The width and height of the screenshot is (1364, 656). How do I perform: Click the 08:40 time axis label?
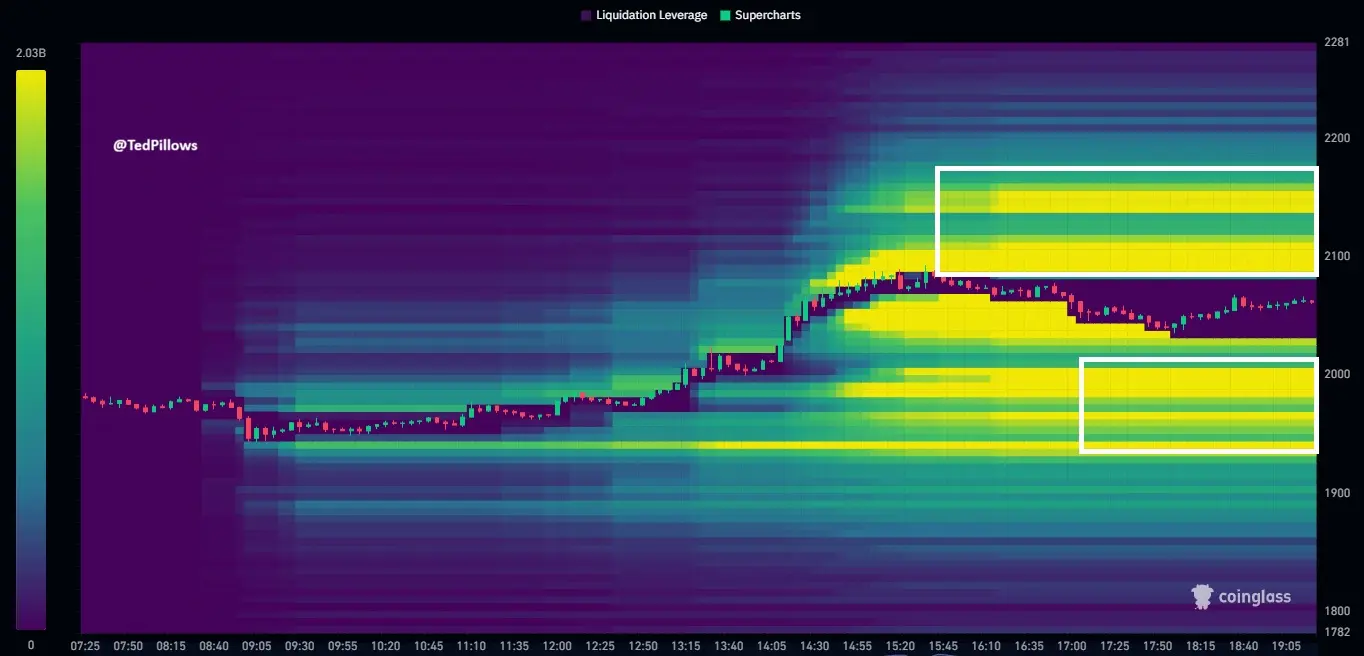tap(214, 646)
